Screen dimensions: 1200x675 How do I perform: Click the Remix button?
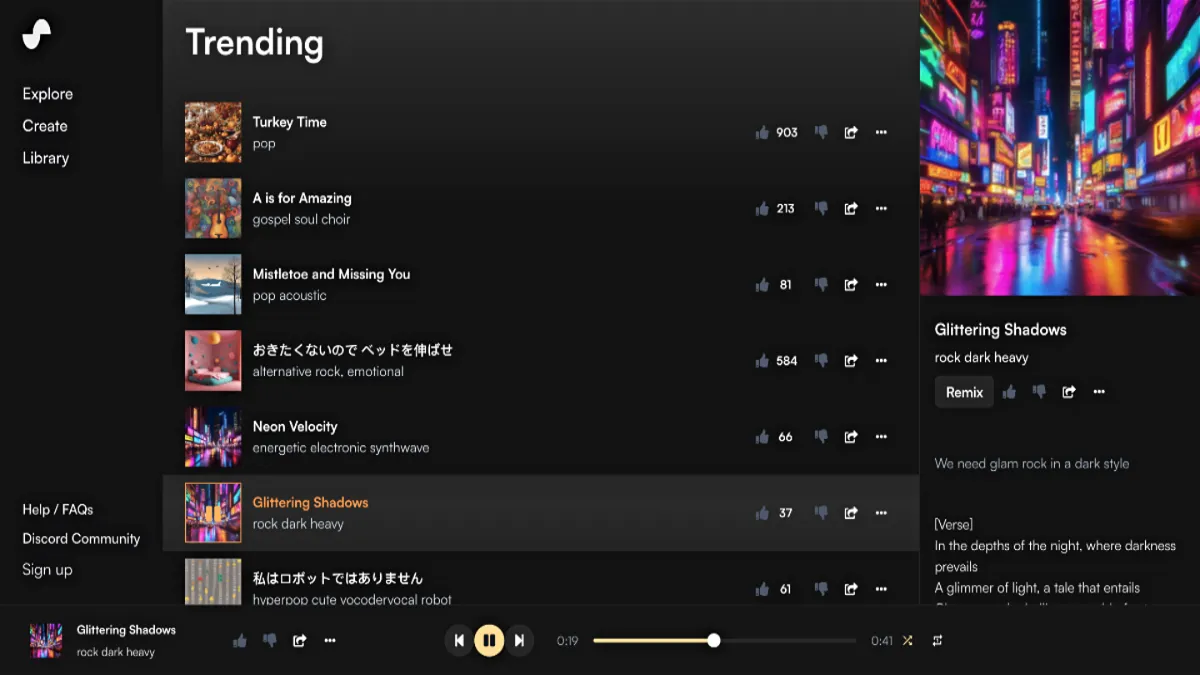pyautogui.click(x=964, y=392)
